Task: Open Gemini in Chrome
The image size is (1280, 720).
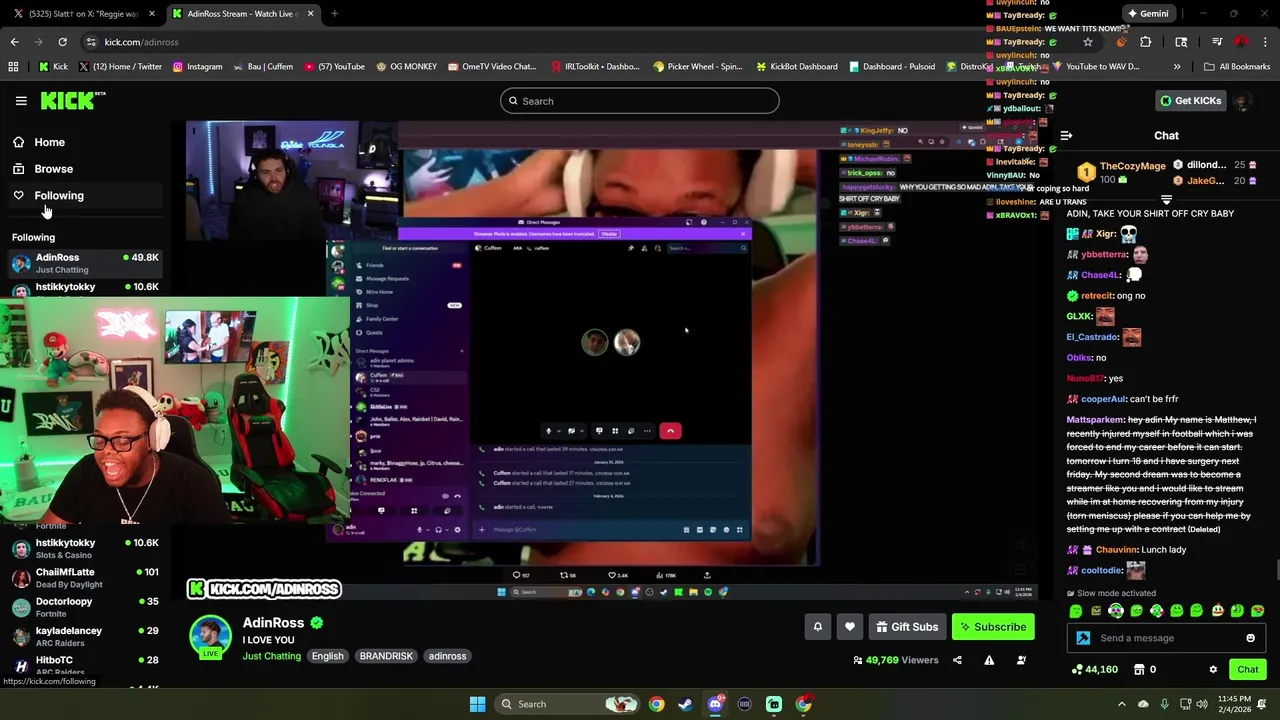Action: click(1148, 14)
